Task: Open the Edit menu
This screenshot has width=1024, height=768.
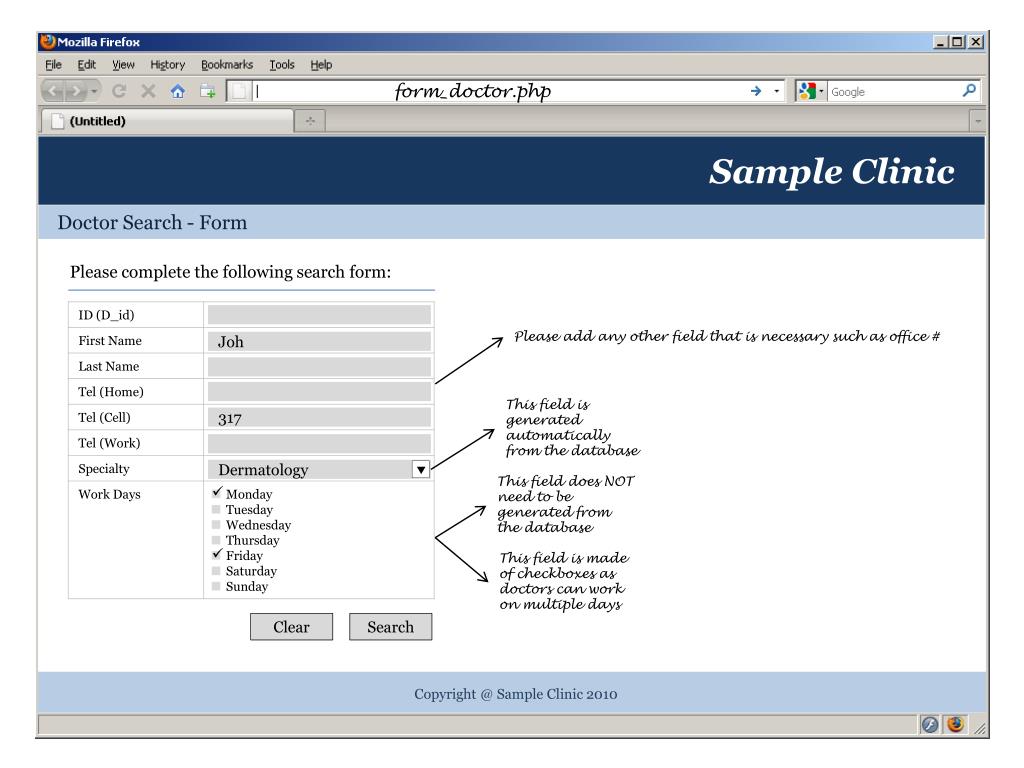Action: (x=86, y=65)
